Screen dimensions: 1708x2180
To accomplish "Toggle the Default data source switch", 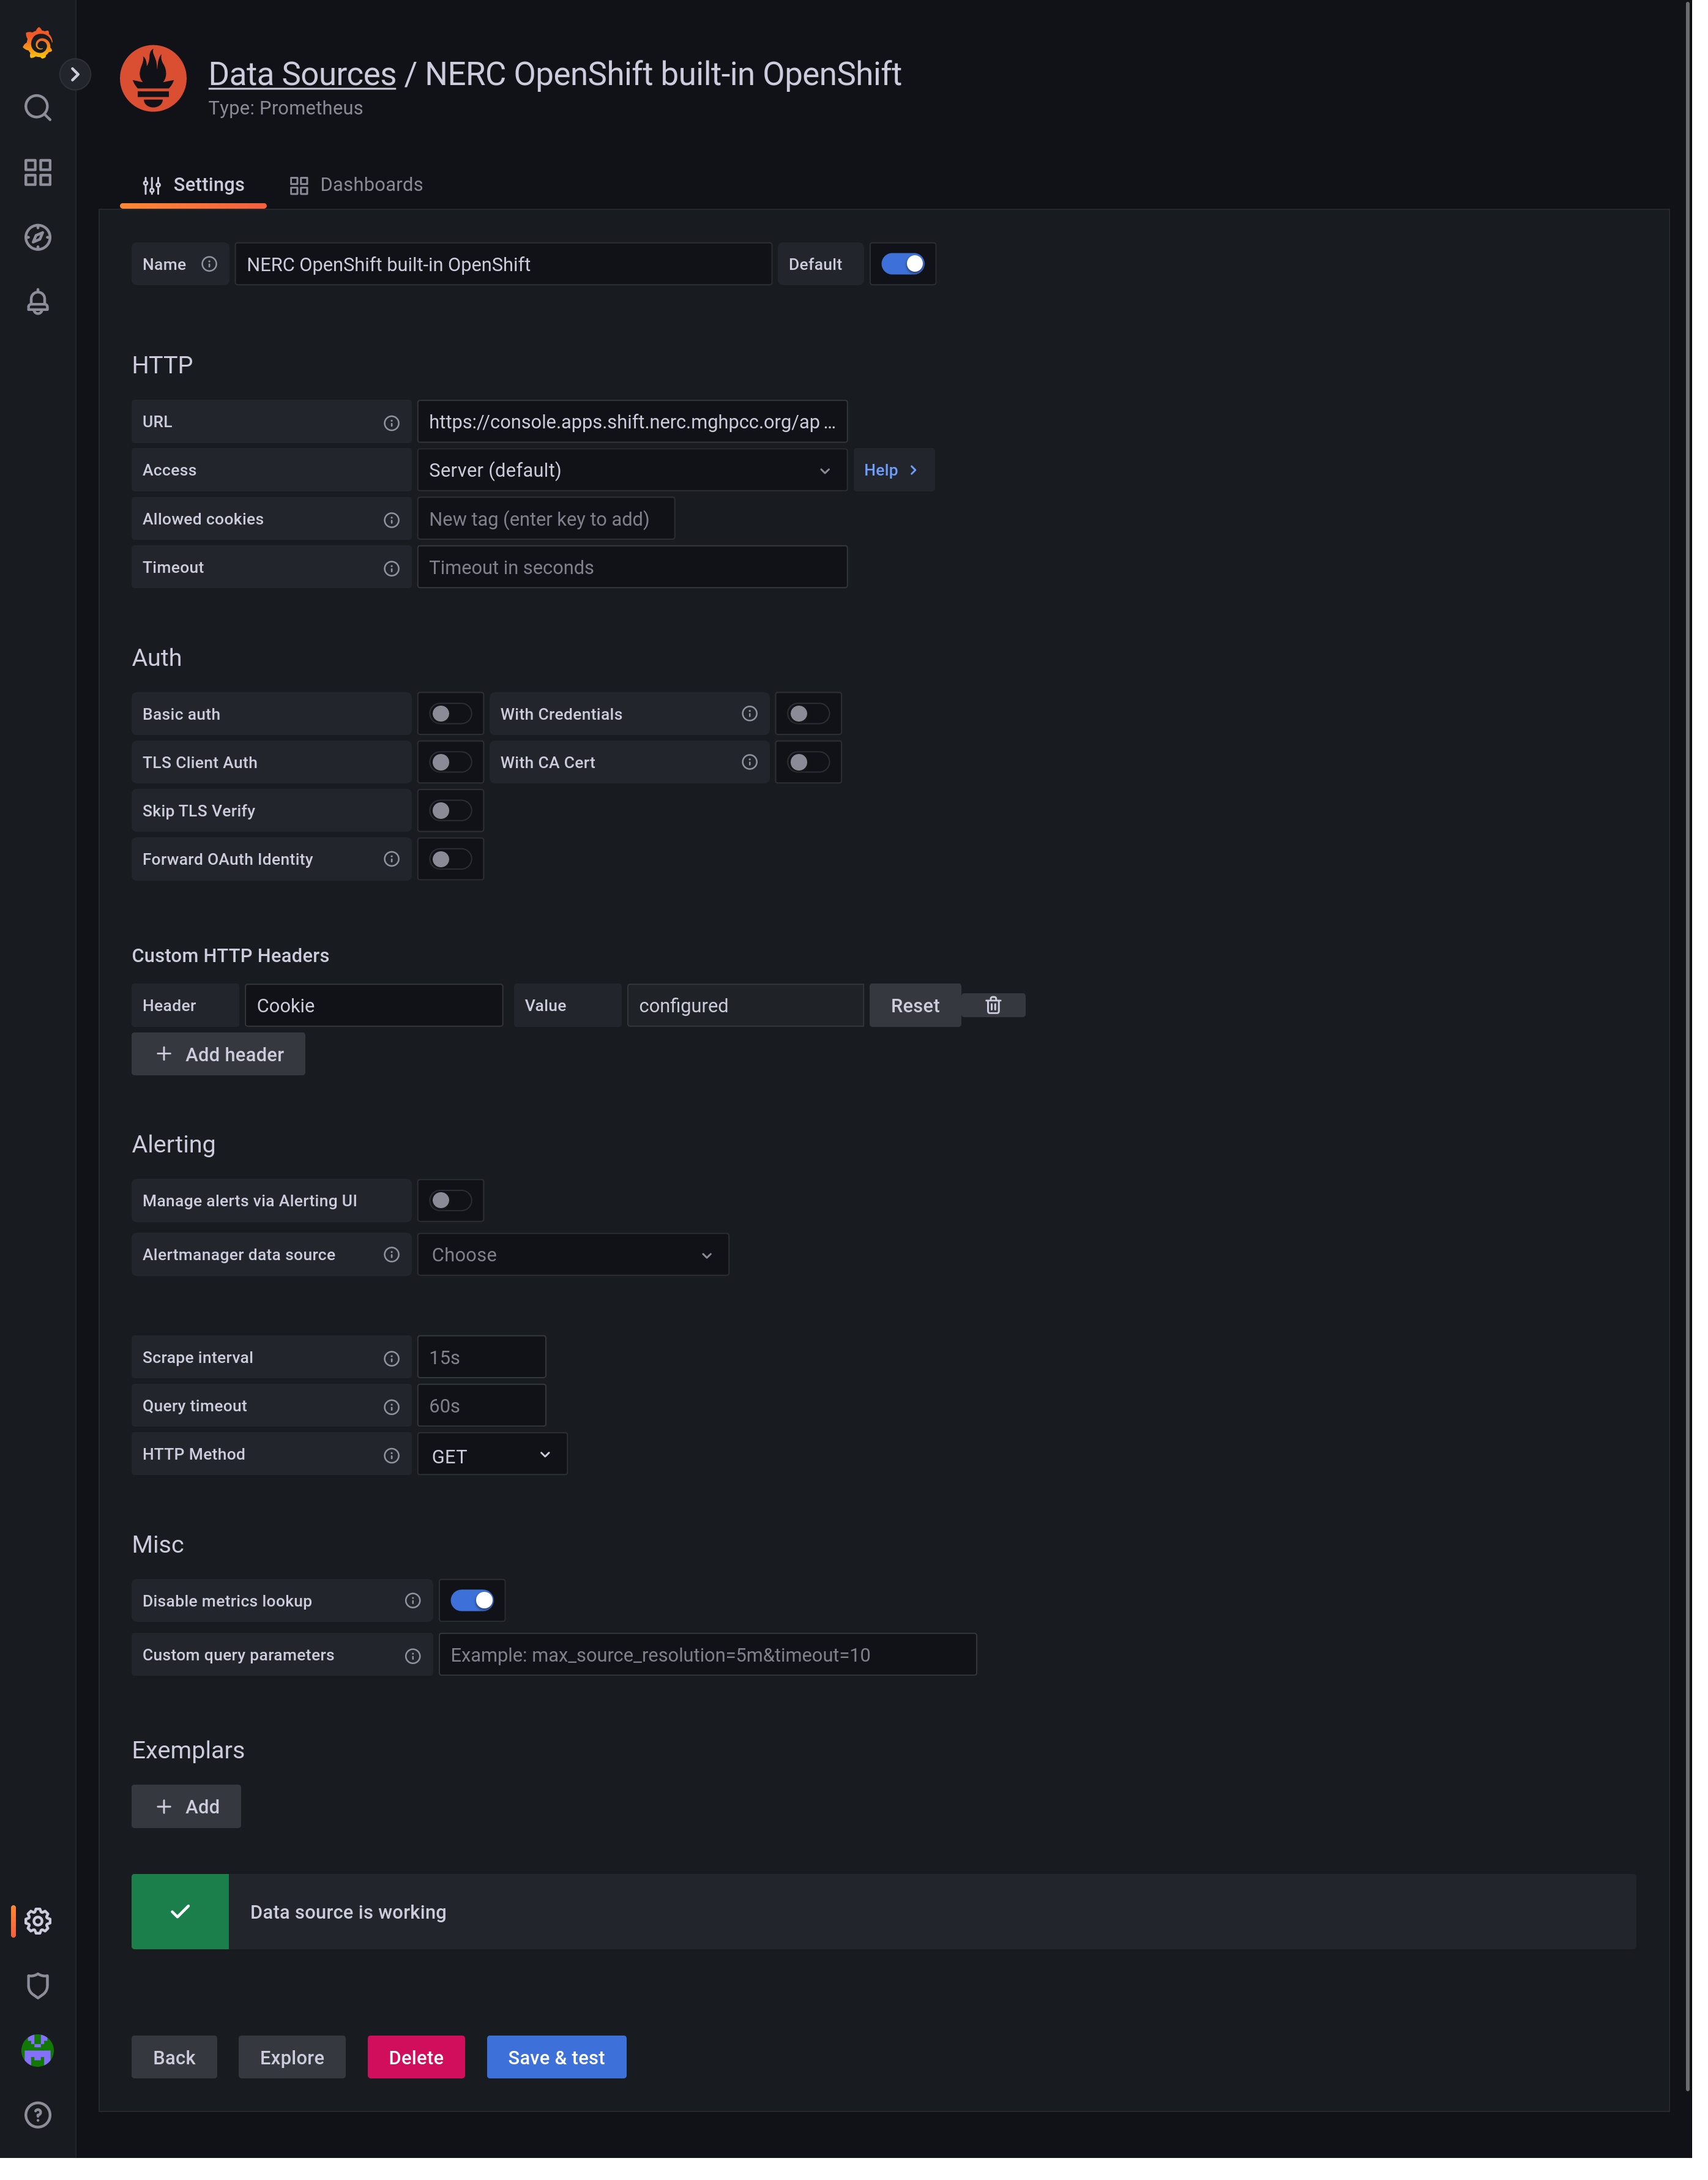I will pos(911,266).
